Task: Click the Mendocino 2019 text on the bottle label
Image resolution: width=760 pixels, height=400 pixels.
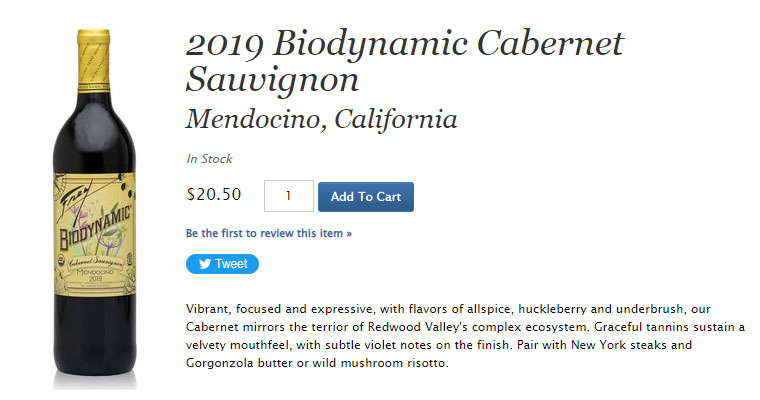Action: (x=95, y=275)
